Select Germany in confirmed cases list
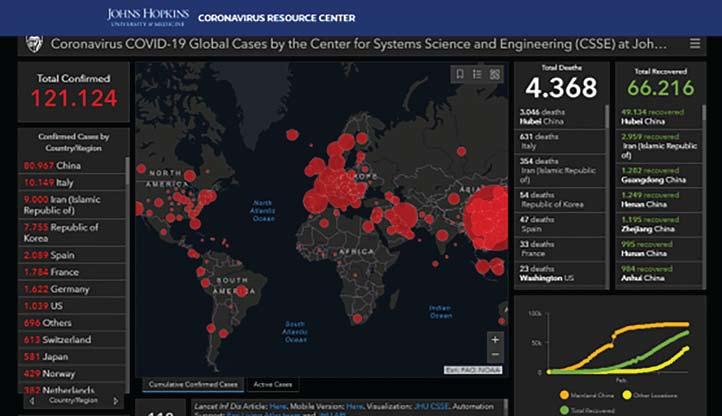This screenshot has height=416, width=722. coord(71,289)
